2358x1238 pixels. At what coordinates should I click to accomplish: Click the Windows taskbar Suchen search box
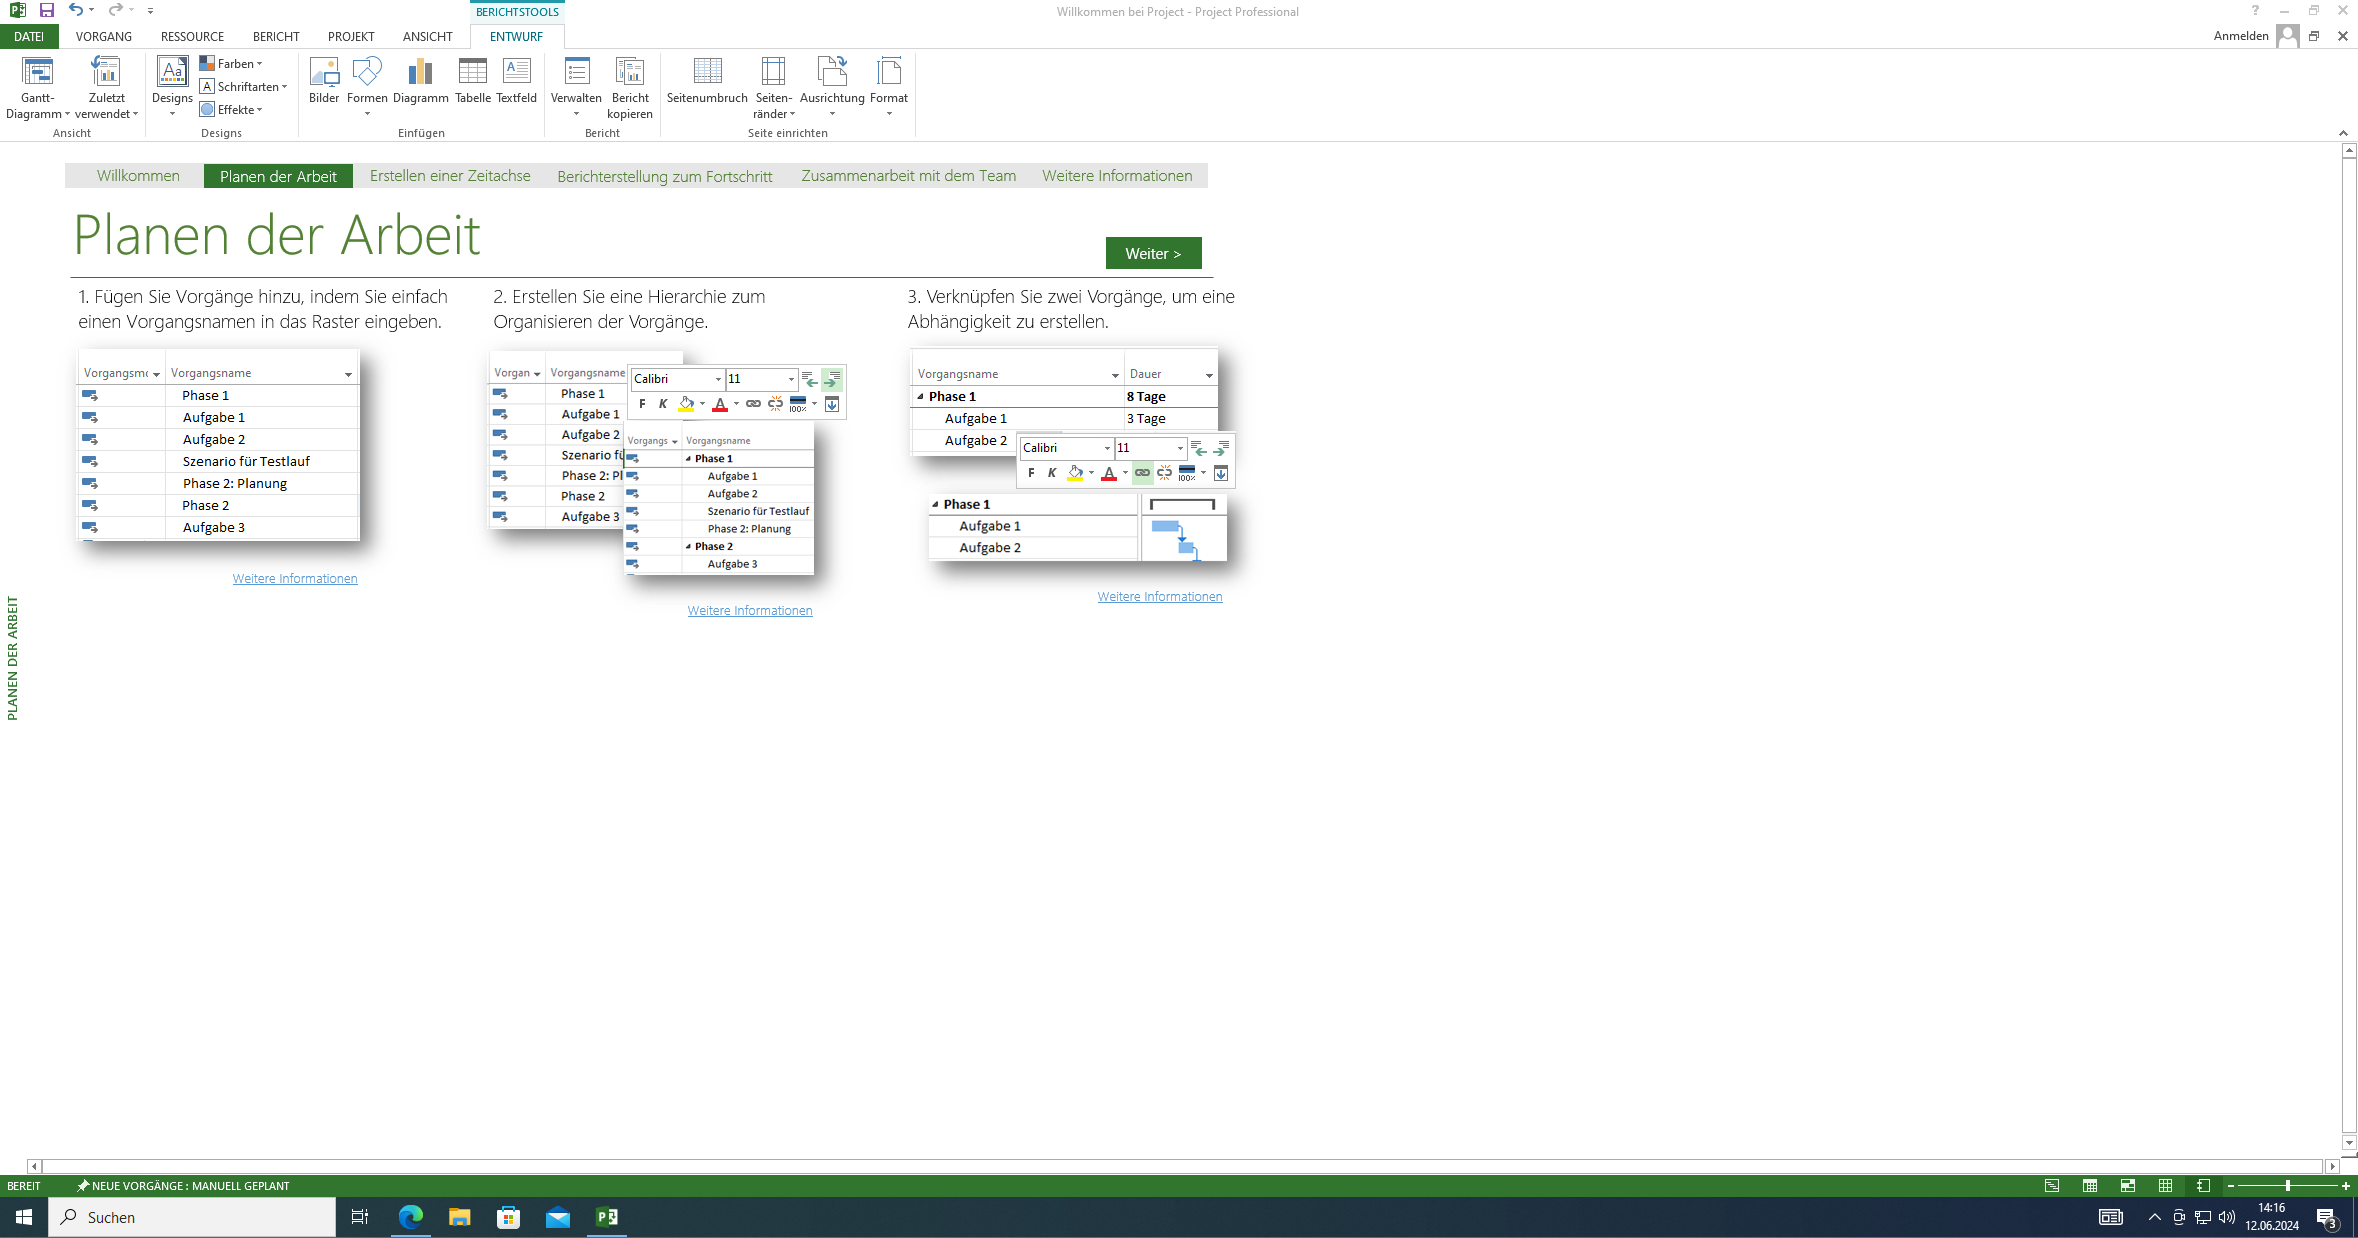(192, 1217)
